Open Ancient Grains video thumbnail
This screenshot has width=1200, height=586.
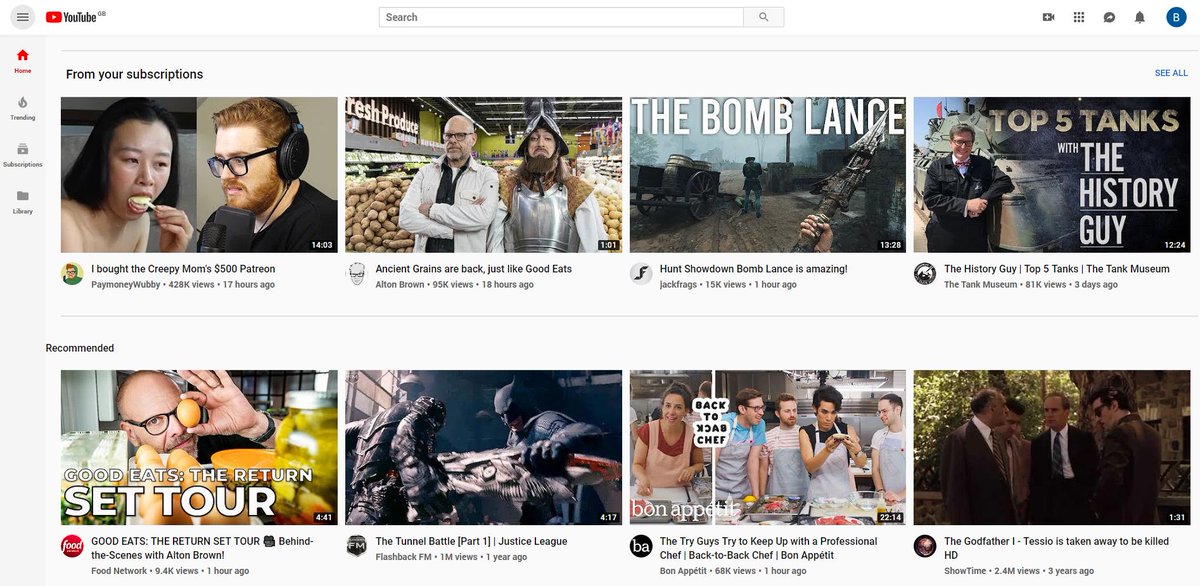point(484,175)
